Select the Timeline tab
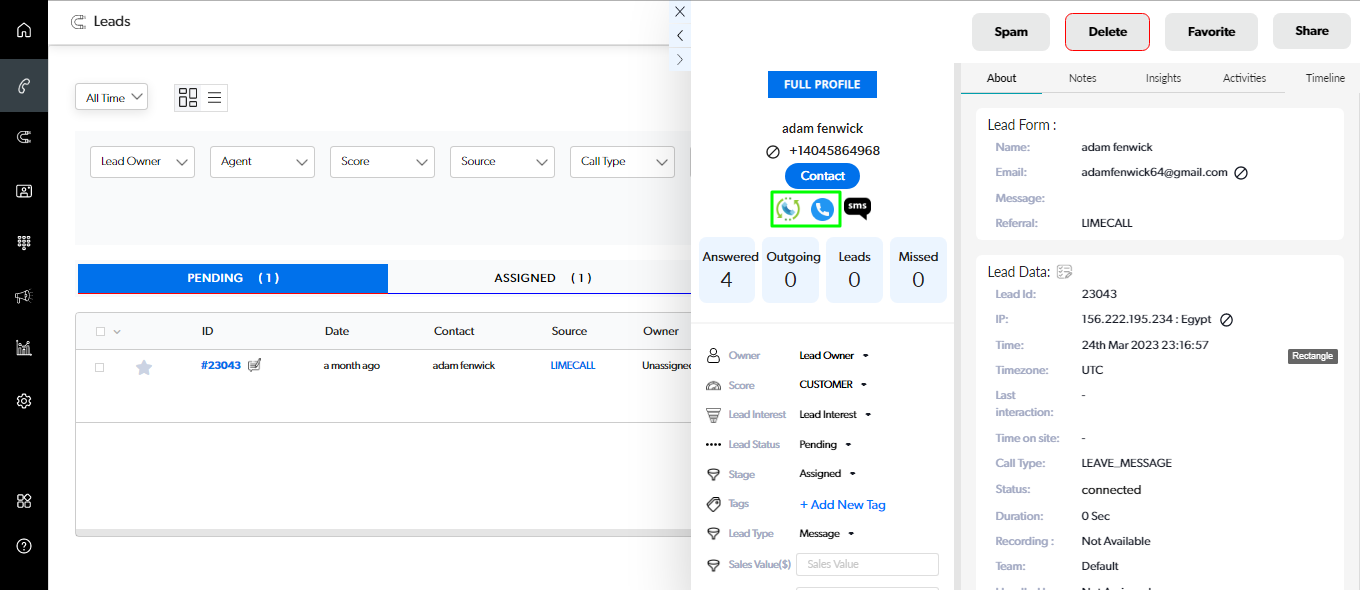The image size is (1360, 590). [1325, 78]
